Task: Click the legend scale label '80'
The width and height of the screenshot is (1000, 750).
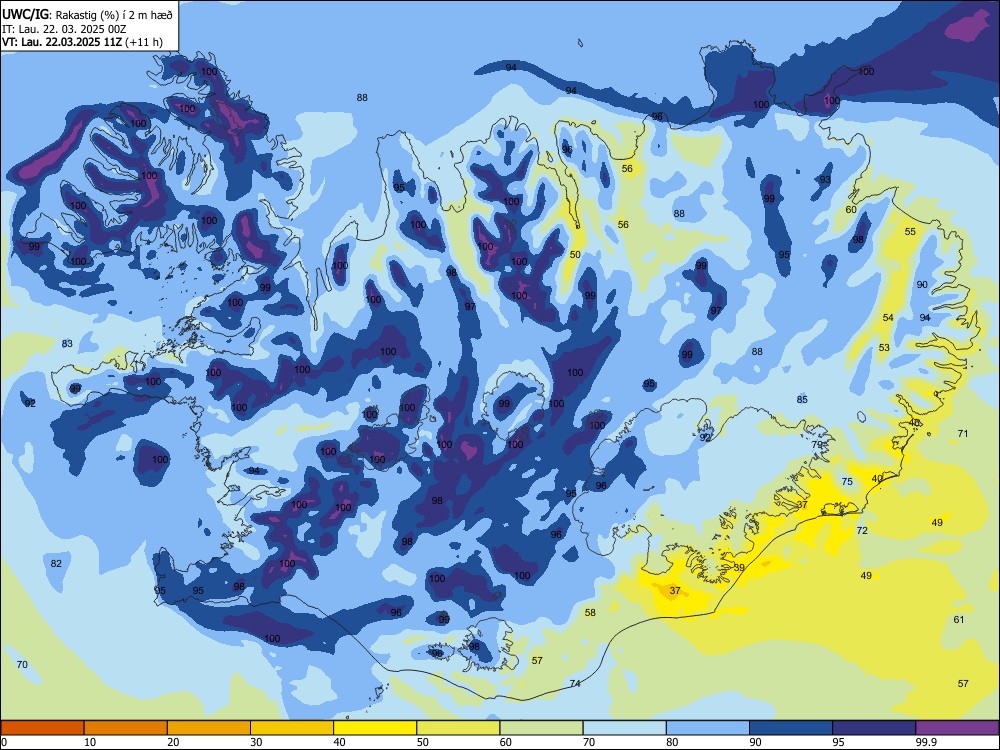Action: (x=672, y=742)
